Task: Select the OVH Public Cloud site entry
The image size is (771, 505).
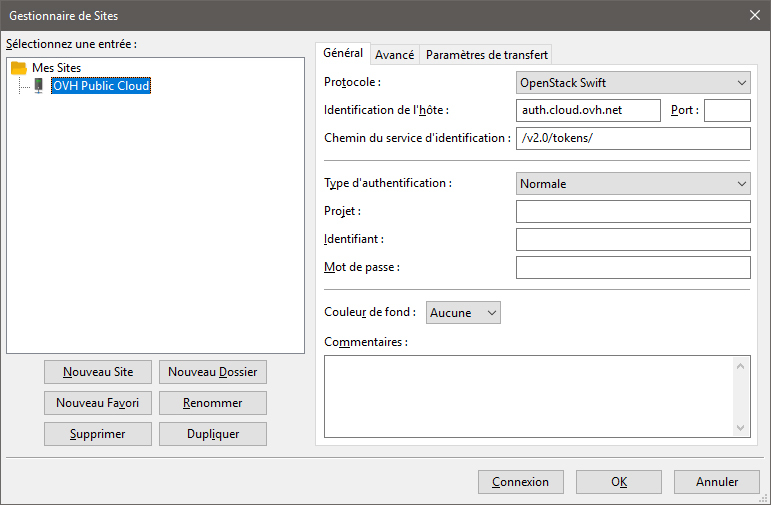Action: click(100, 86)
